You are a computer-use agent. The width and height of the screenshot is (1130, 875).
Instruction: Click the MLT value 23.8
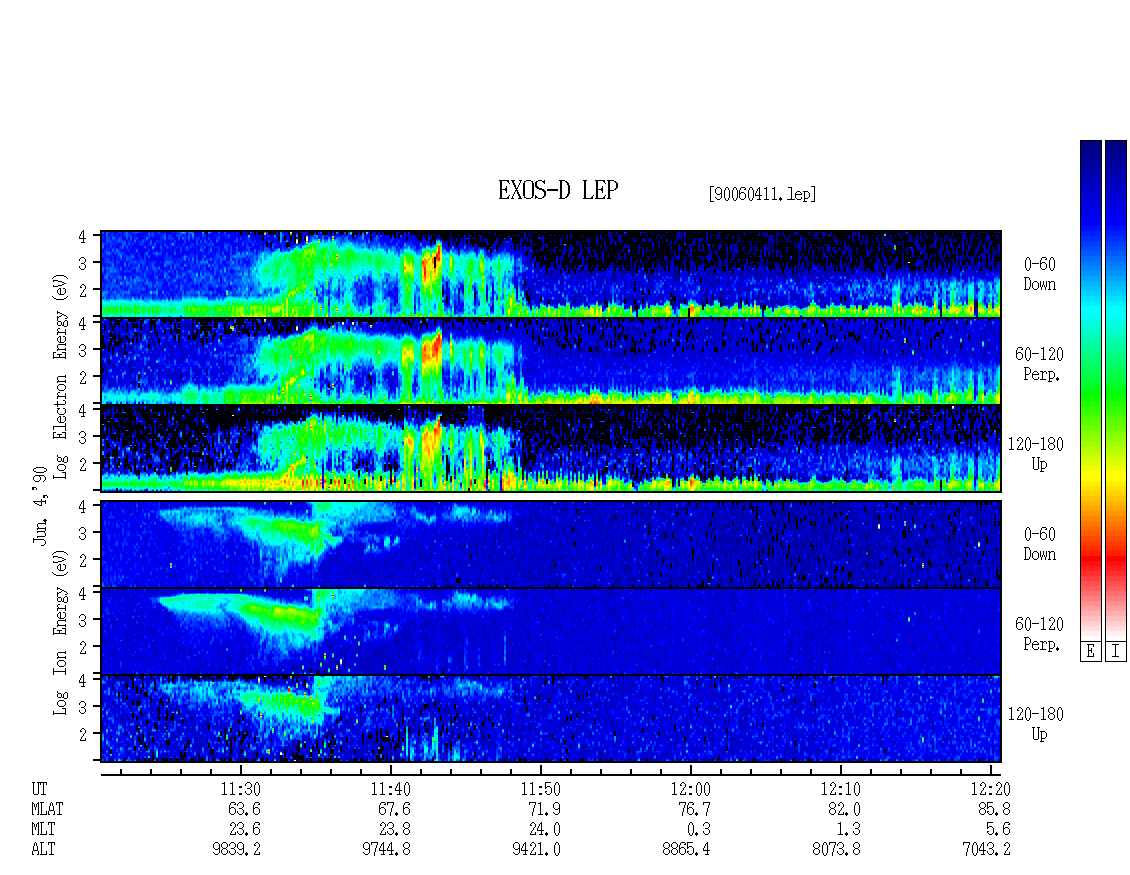[394, 830]
